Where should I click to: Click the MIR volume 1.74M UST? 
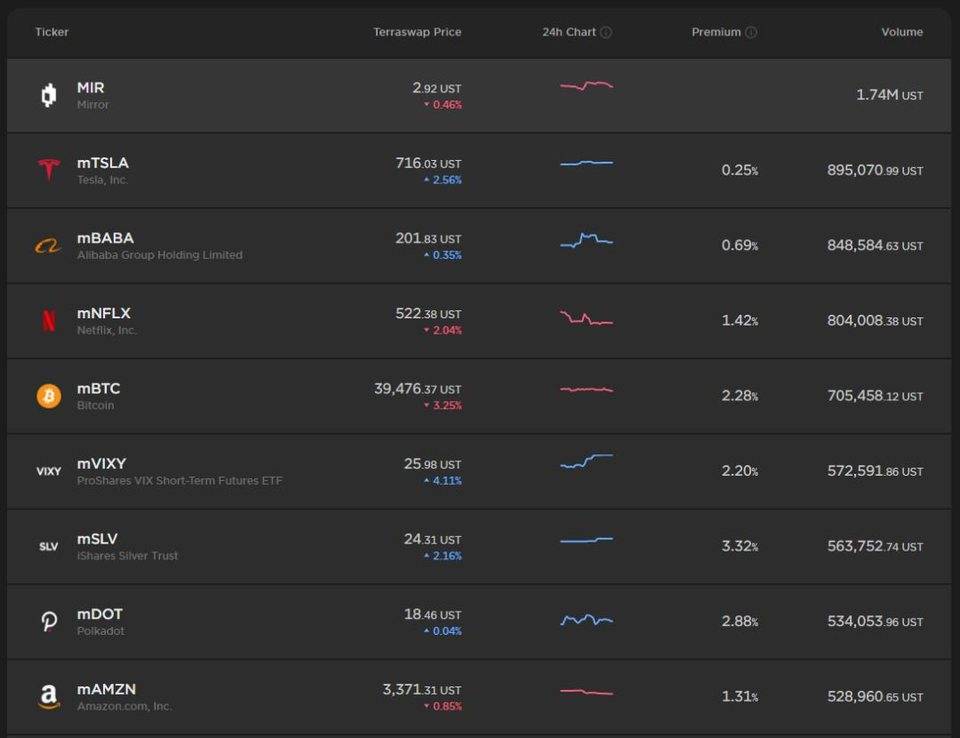click(889, 94)
